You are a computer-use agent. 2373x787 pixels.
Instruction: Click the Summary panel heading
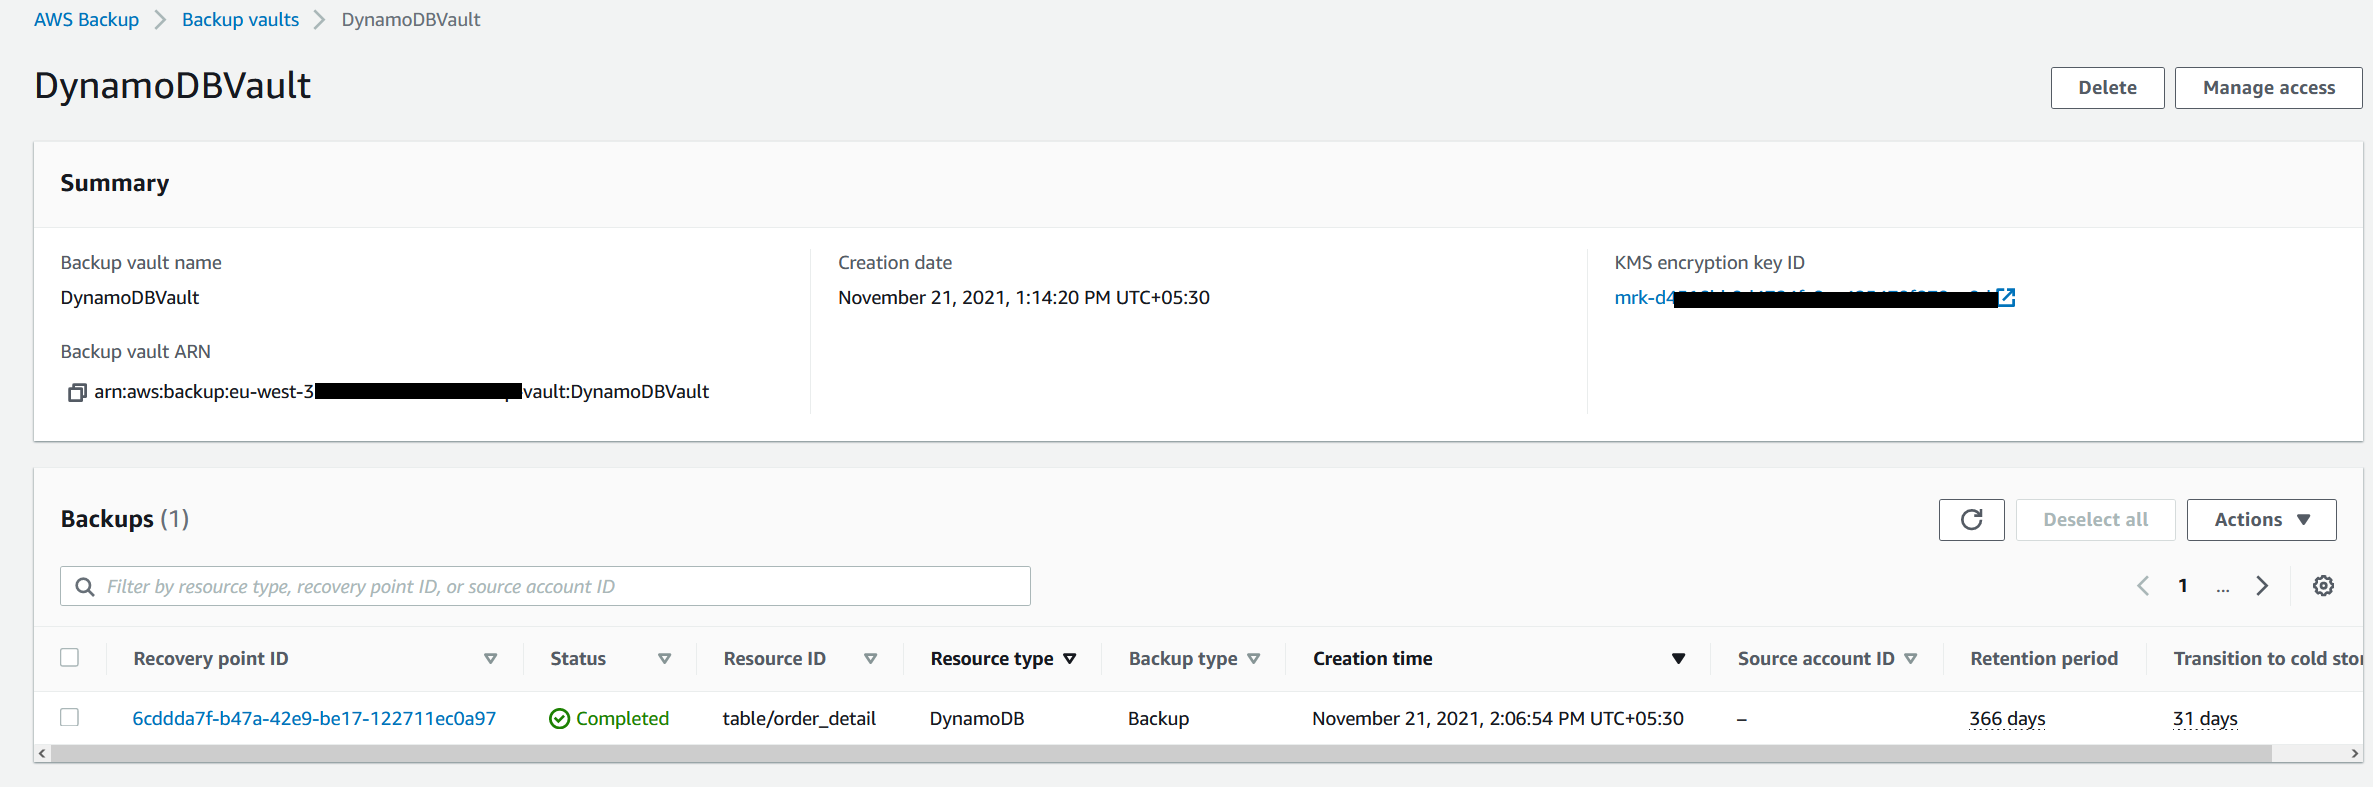tap(115, 183)
